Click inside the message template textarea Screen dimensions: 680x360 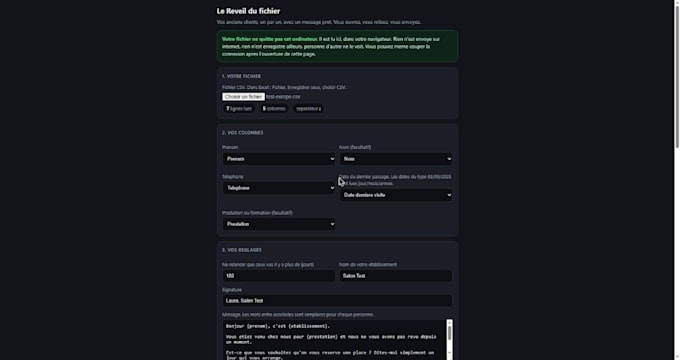(334, 340)
